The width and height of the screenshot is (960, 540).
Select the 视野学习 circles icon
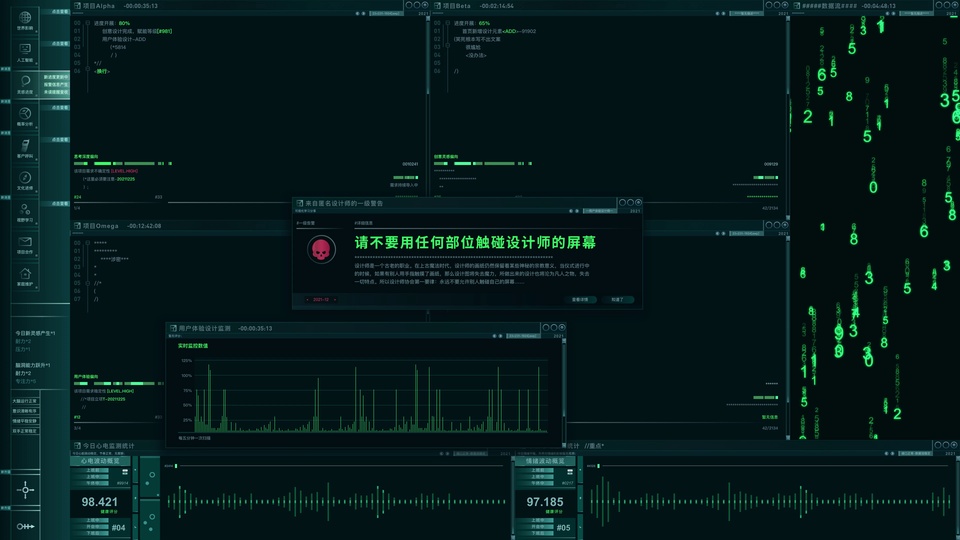tap(25, 209)
